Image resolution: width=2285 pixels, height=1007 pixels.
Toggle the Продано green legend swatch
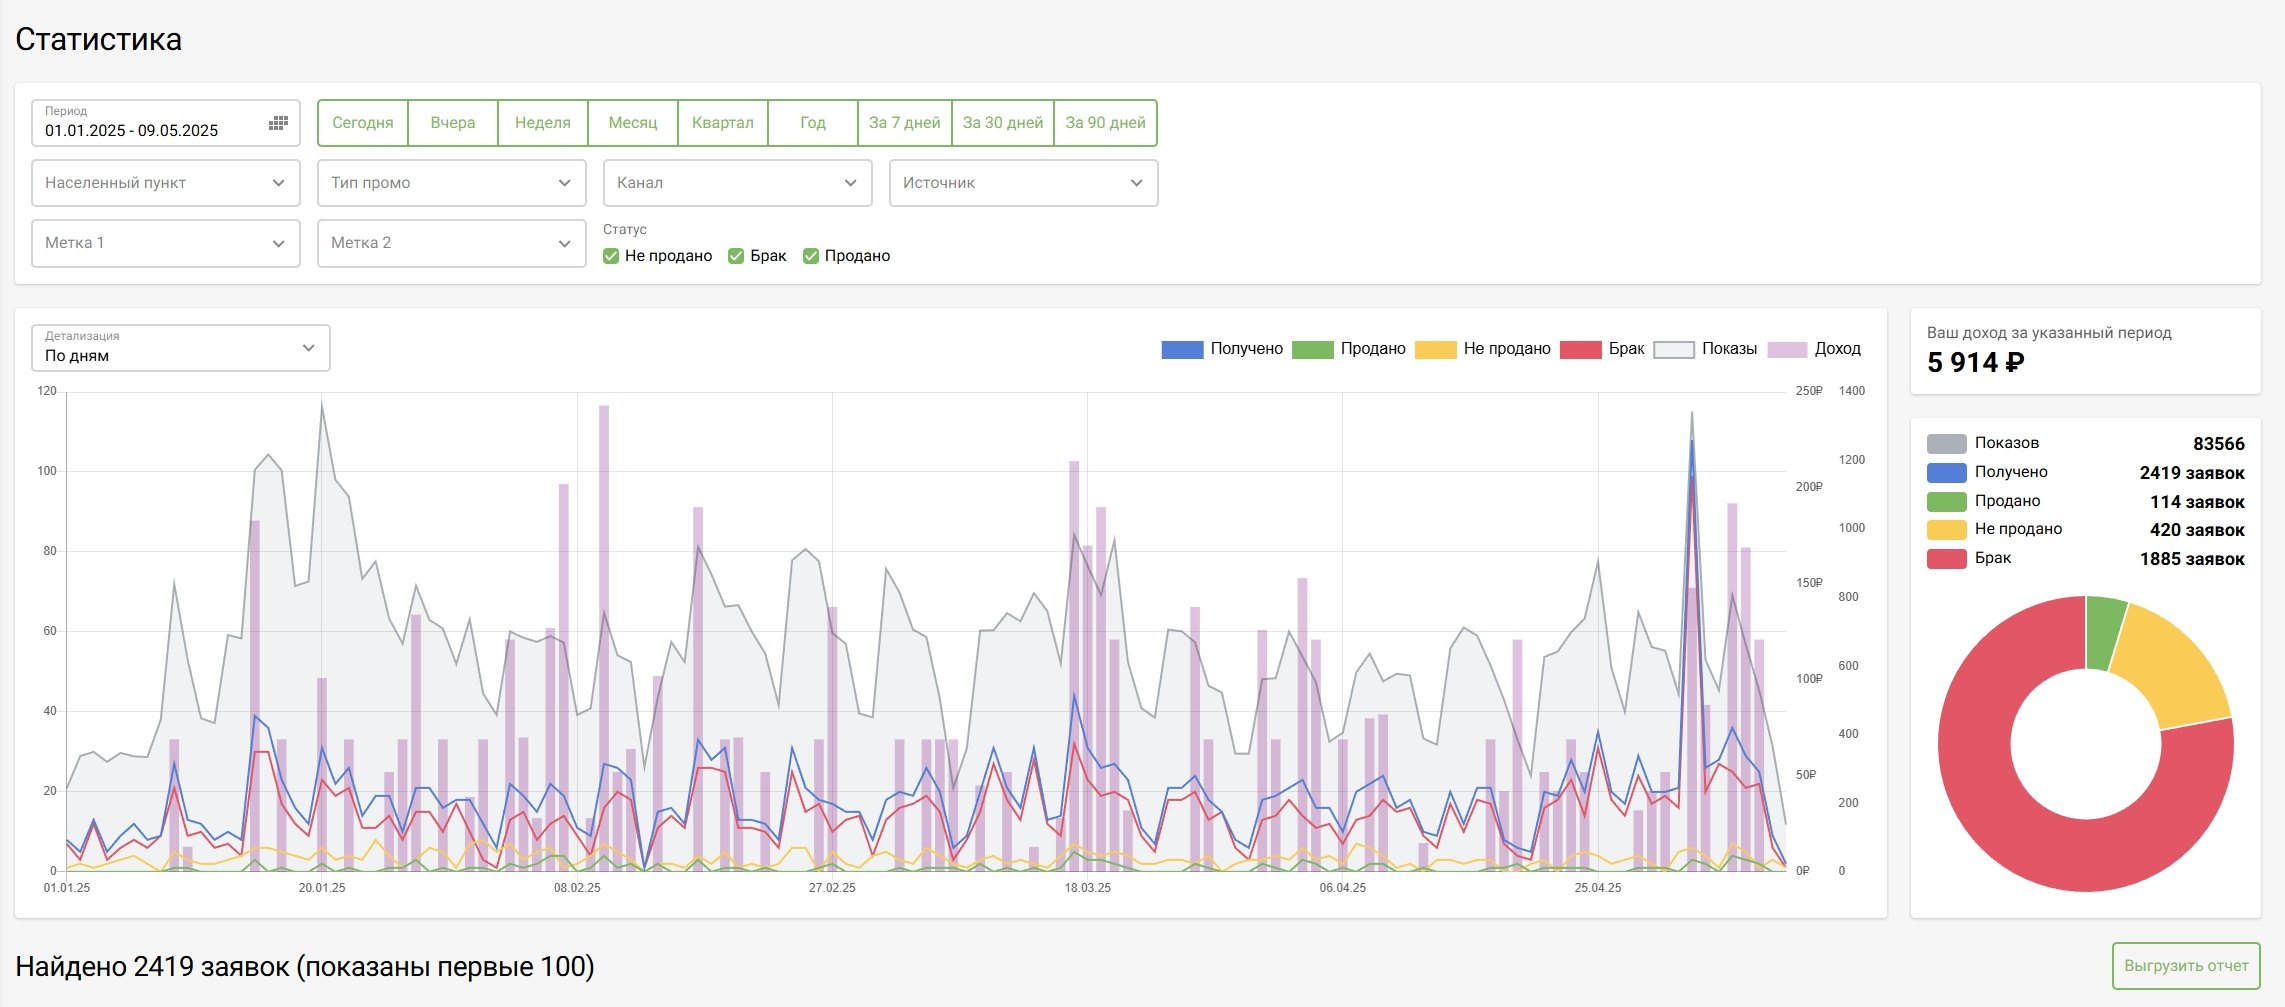click(1312, 349)
